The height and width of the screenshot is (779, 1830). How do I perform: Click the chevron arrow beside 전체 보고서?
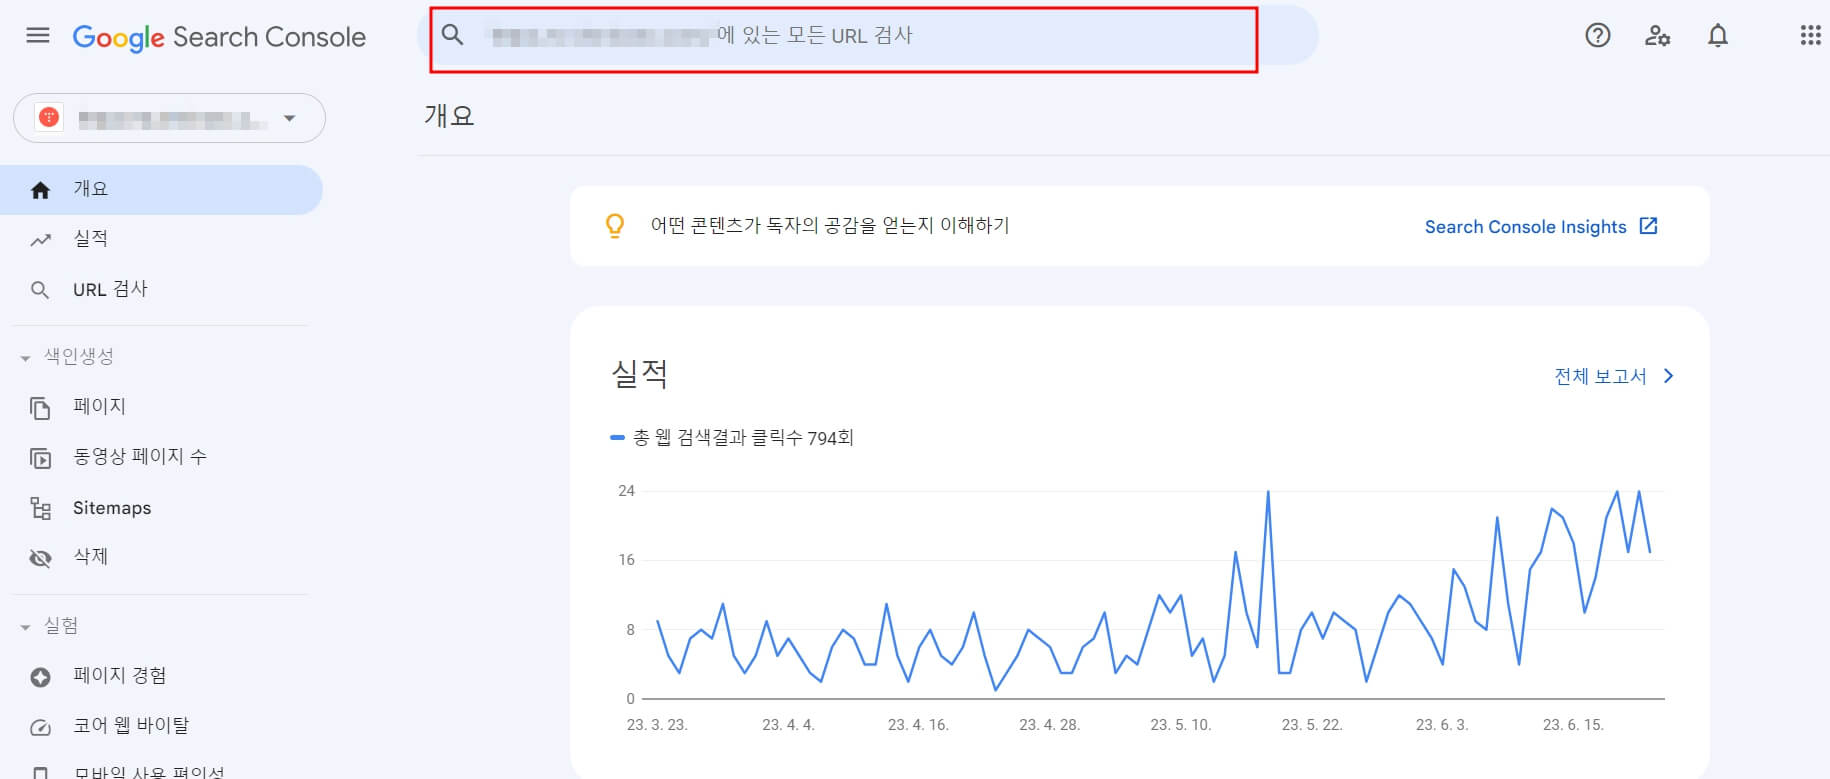(1668, 376)
